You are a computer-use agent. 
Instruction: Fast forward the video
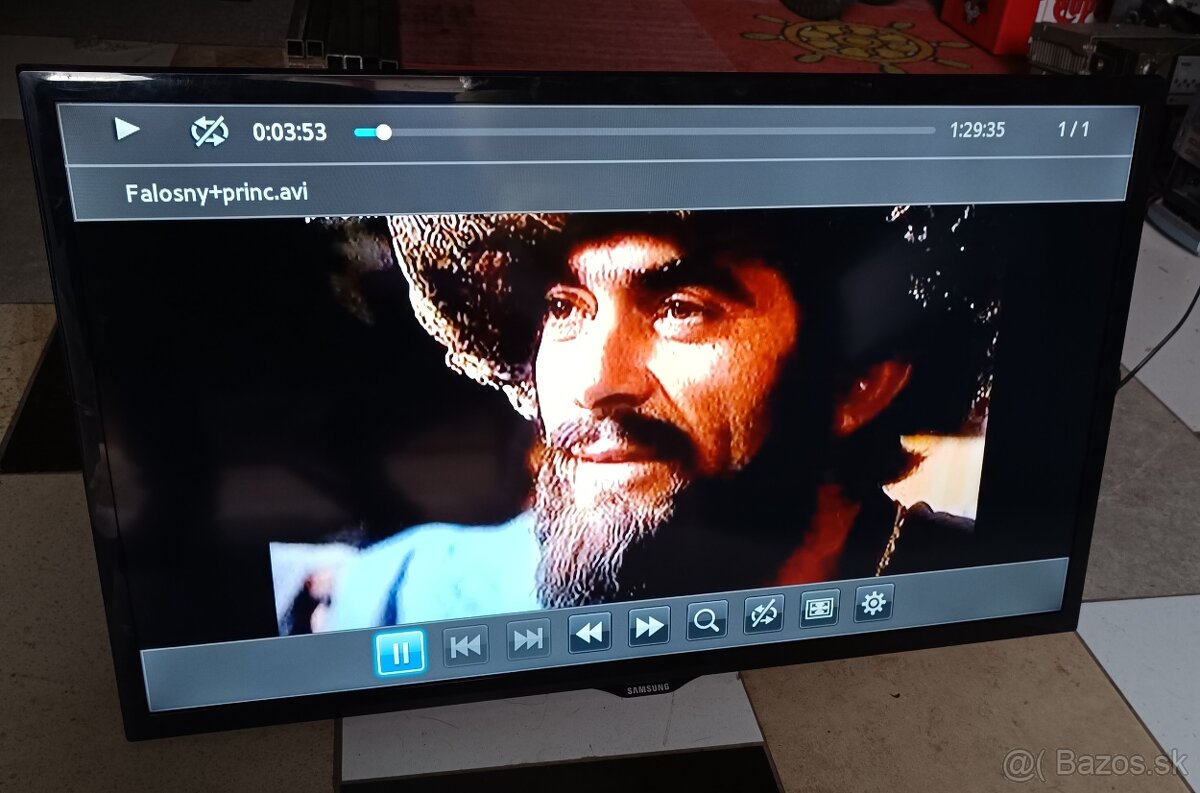[x=649, y=627]
